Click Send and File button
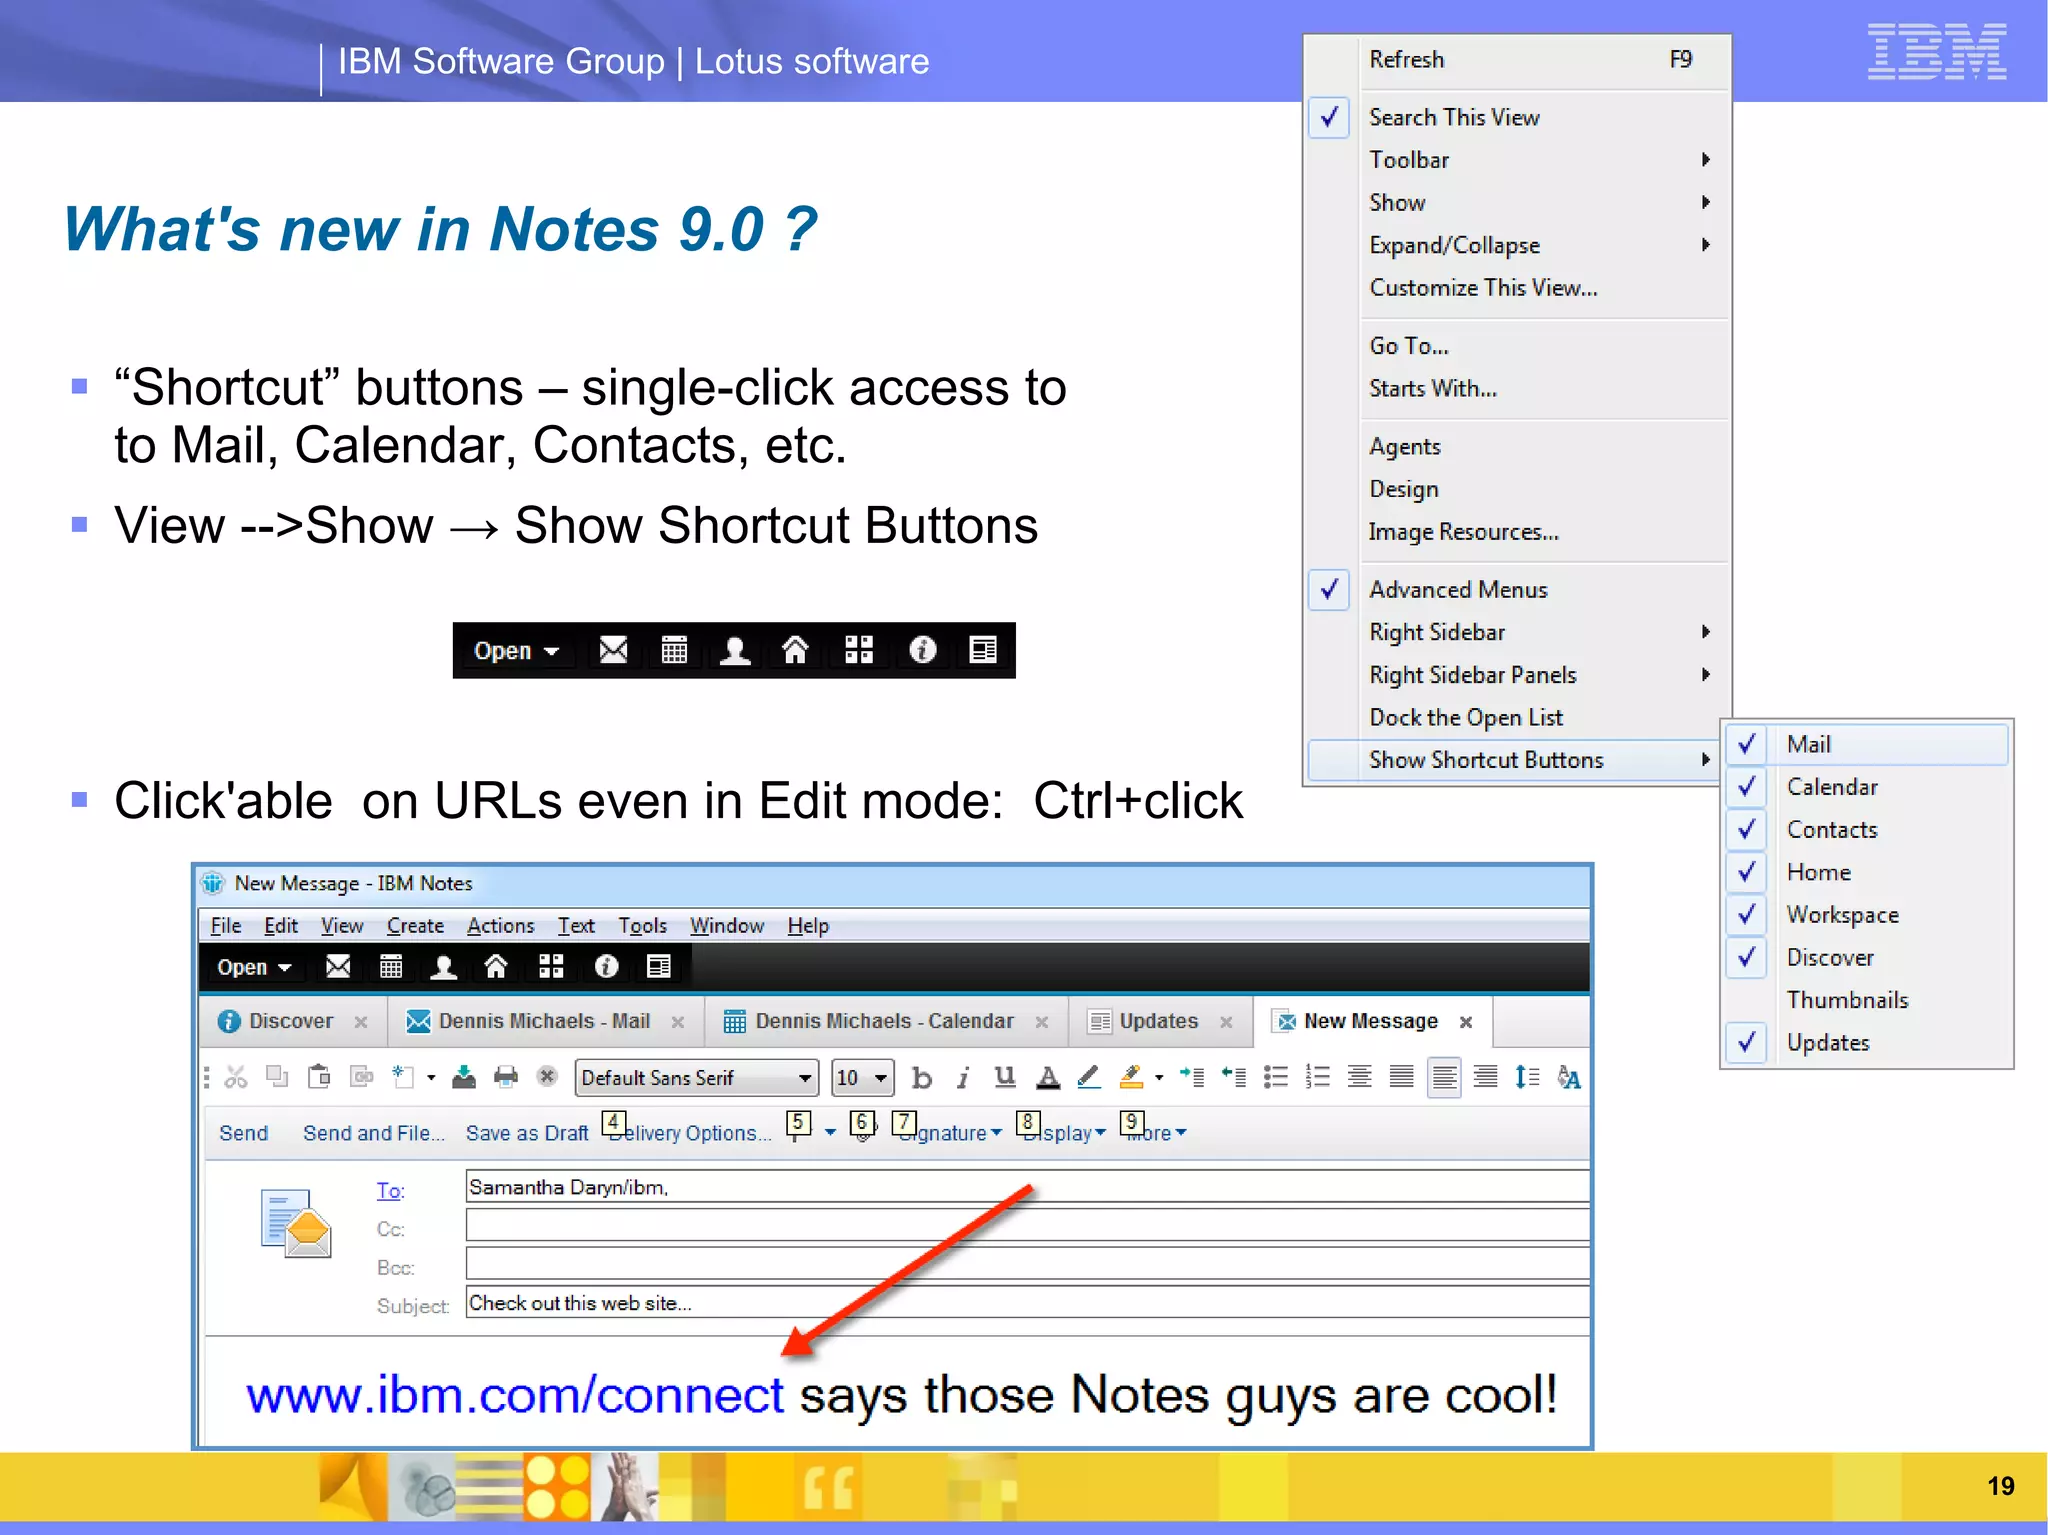Screen dimensions: 2048x1535 point(374,1133)
